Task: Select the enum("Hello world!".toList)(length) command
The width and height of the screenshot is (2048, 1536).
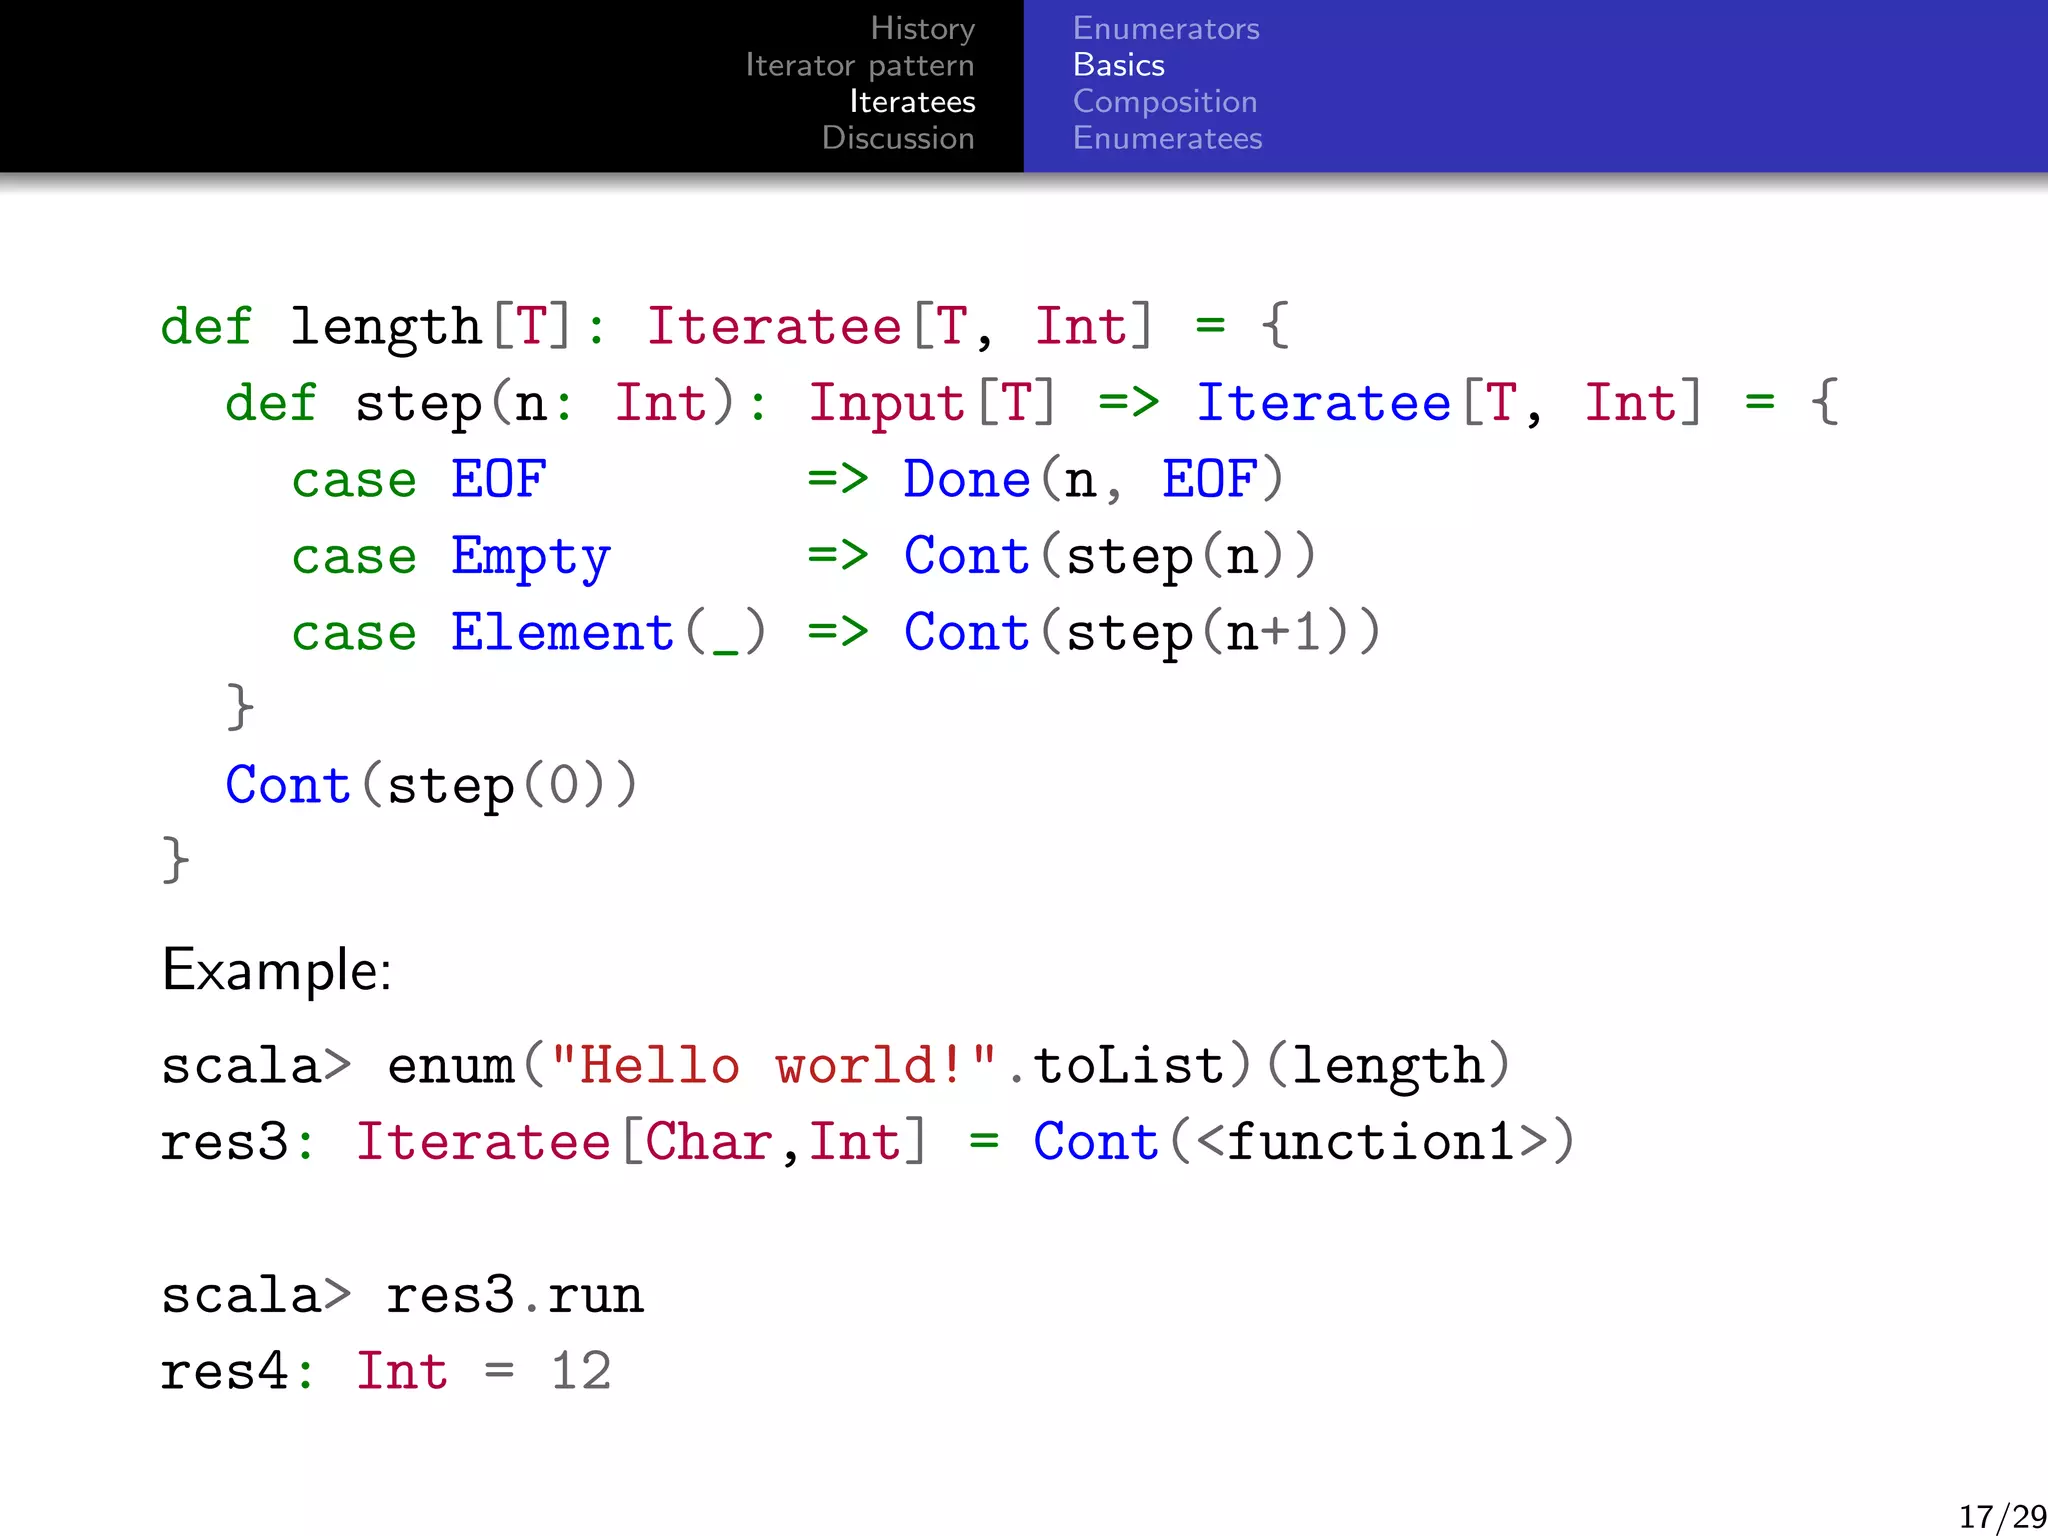Action: [948, 1066]
